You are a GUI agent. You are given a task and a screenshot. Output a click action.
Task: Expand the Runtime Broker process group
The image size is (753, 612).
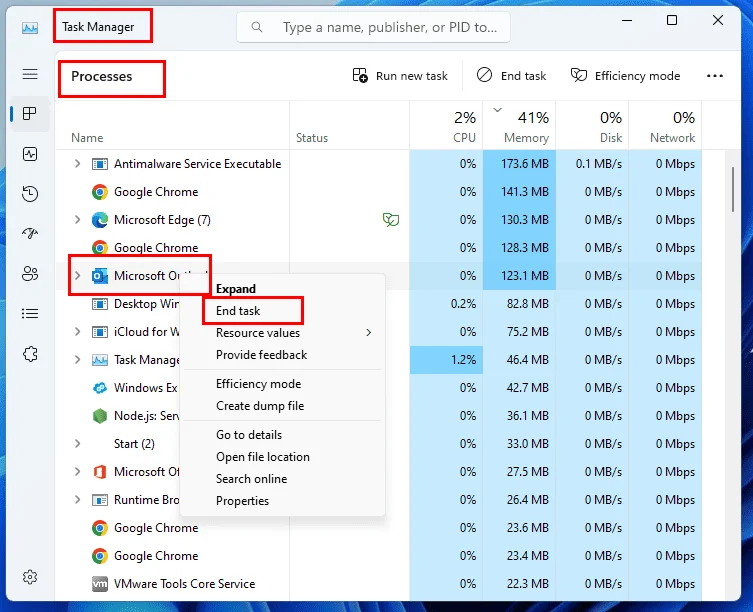(77, 500)
